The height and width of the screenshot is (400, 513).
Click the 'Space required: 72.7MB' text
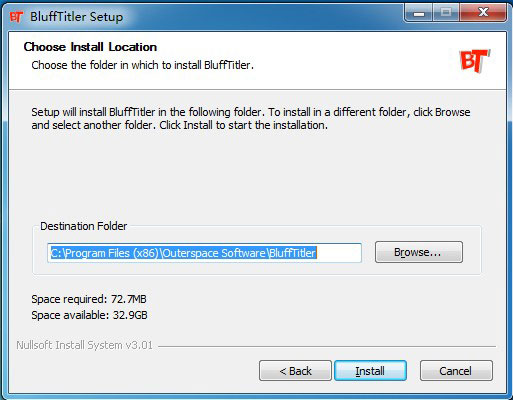point(89,299)
